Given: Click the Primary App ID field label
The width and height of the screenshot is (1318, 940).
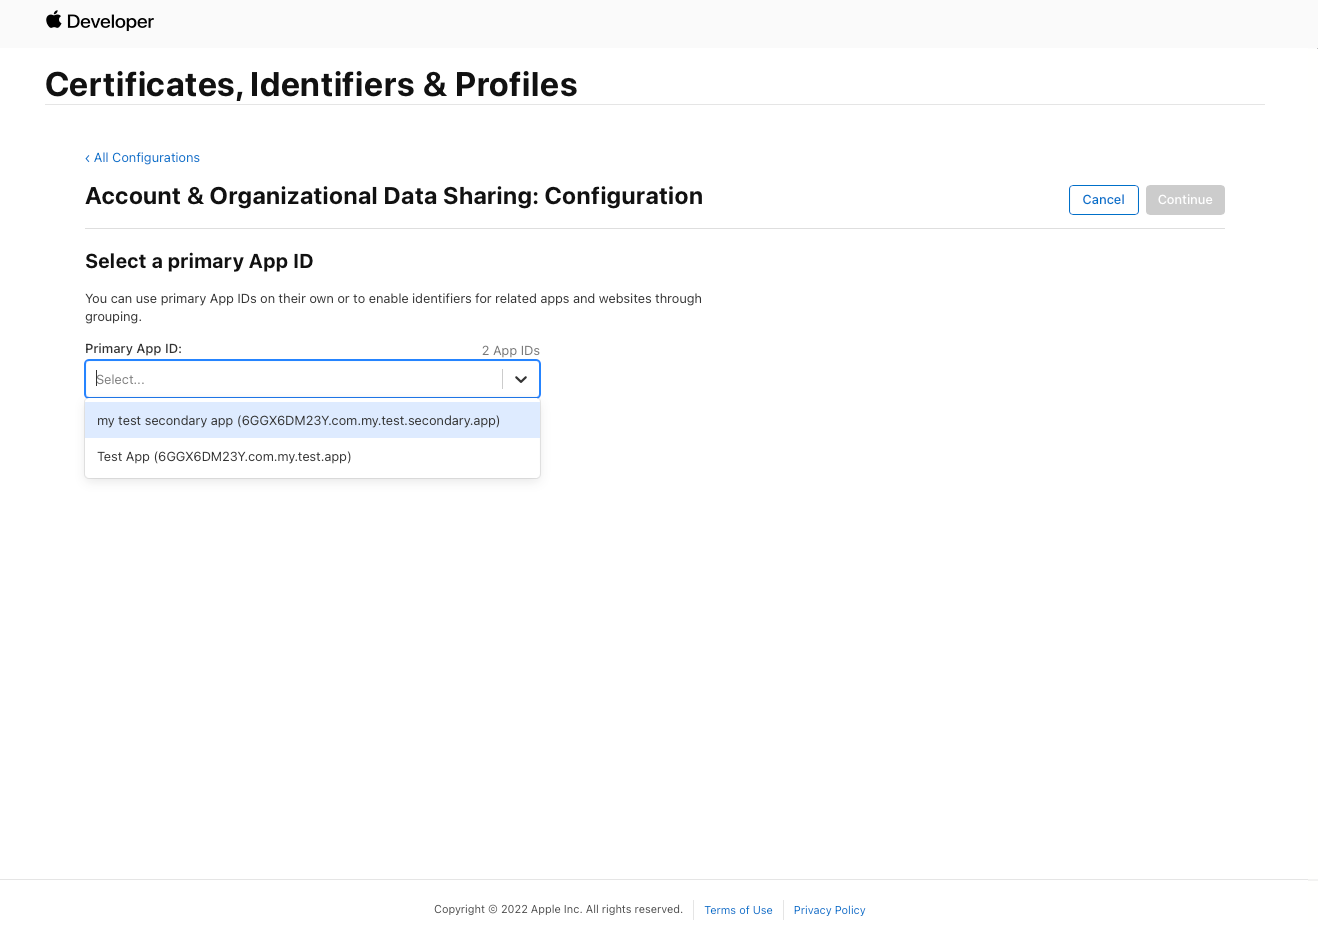Looking at the screenshot, I should click(x=133, y=348).
